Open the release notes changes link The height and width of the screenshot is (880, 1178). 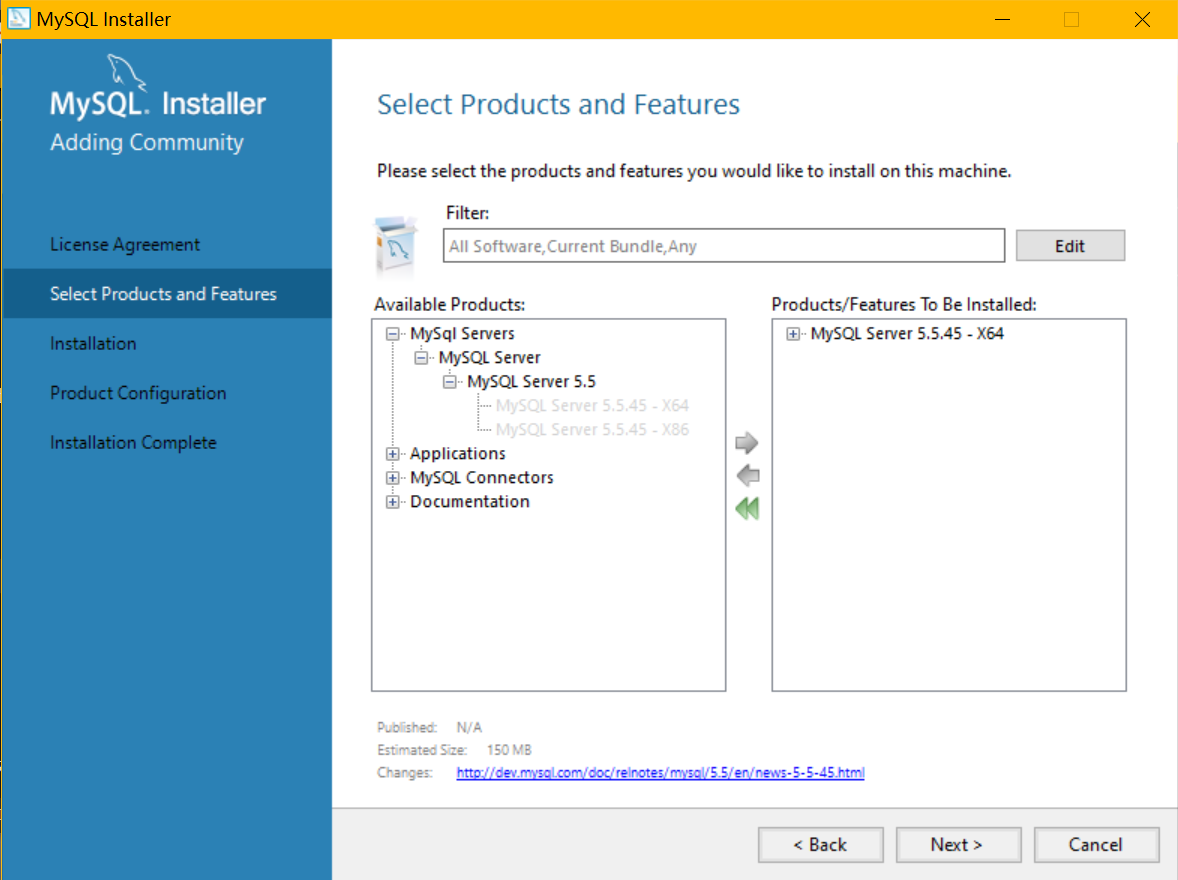pyautogui.click(x=660, y=773)
